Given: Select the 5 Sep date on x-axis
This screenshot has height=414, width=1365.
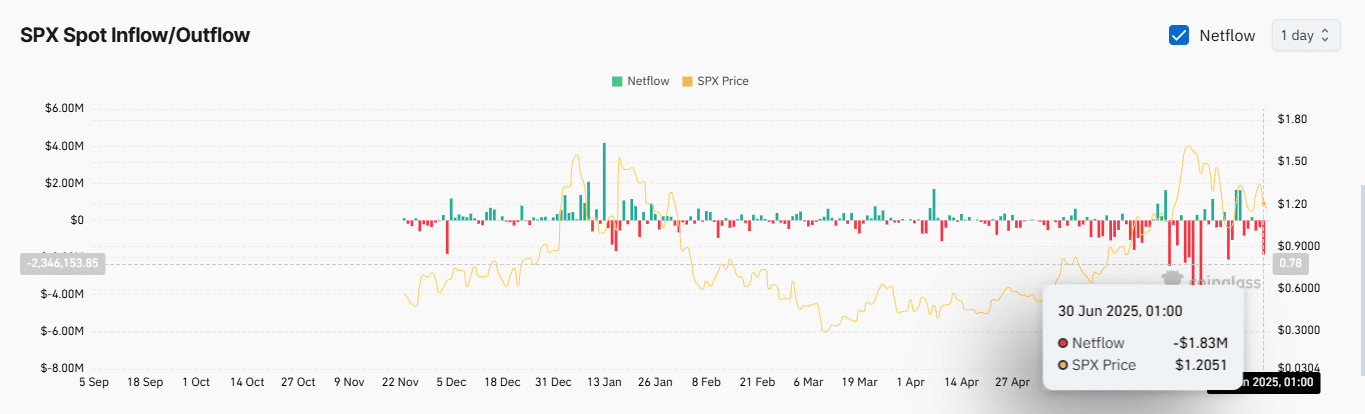Looking at the screenshot, I should click(93, 382).
